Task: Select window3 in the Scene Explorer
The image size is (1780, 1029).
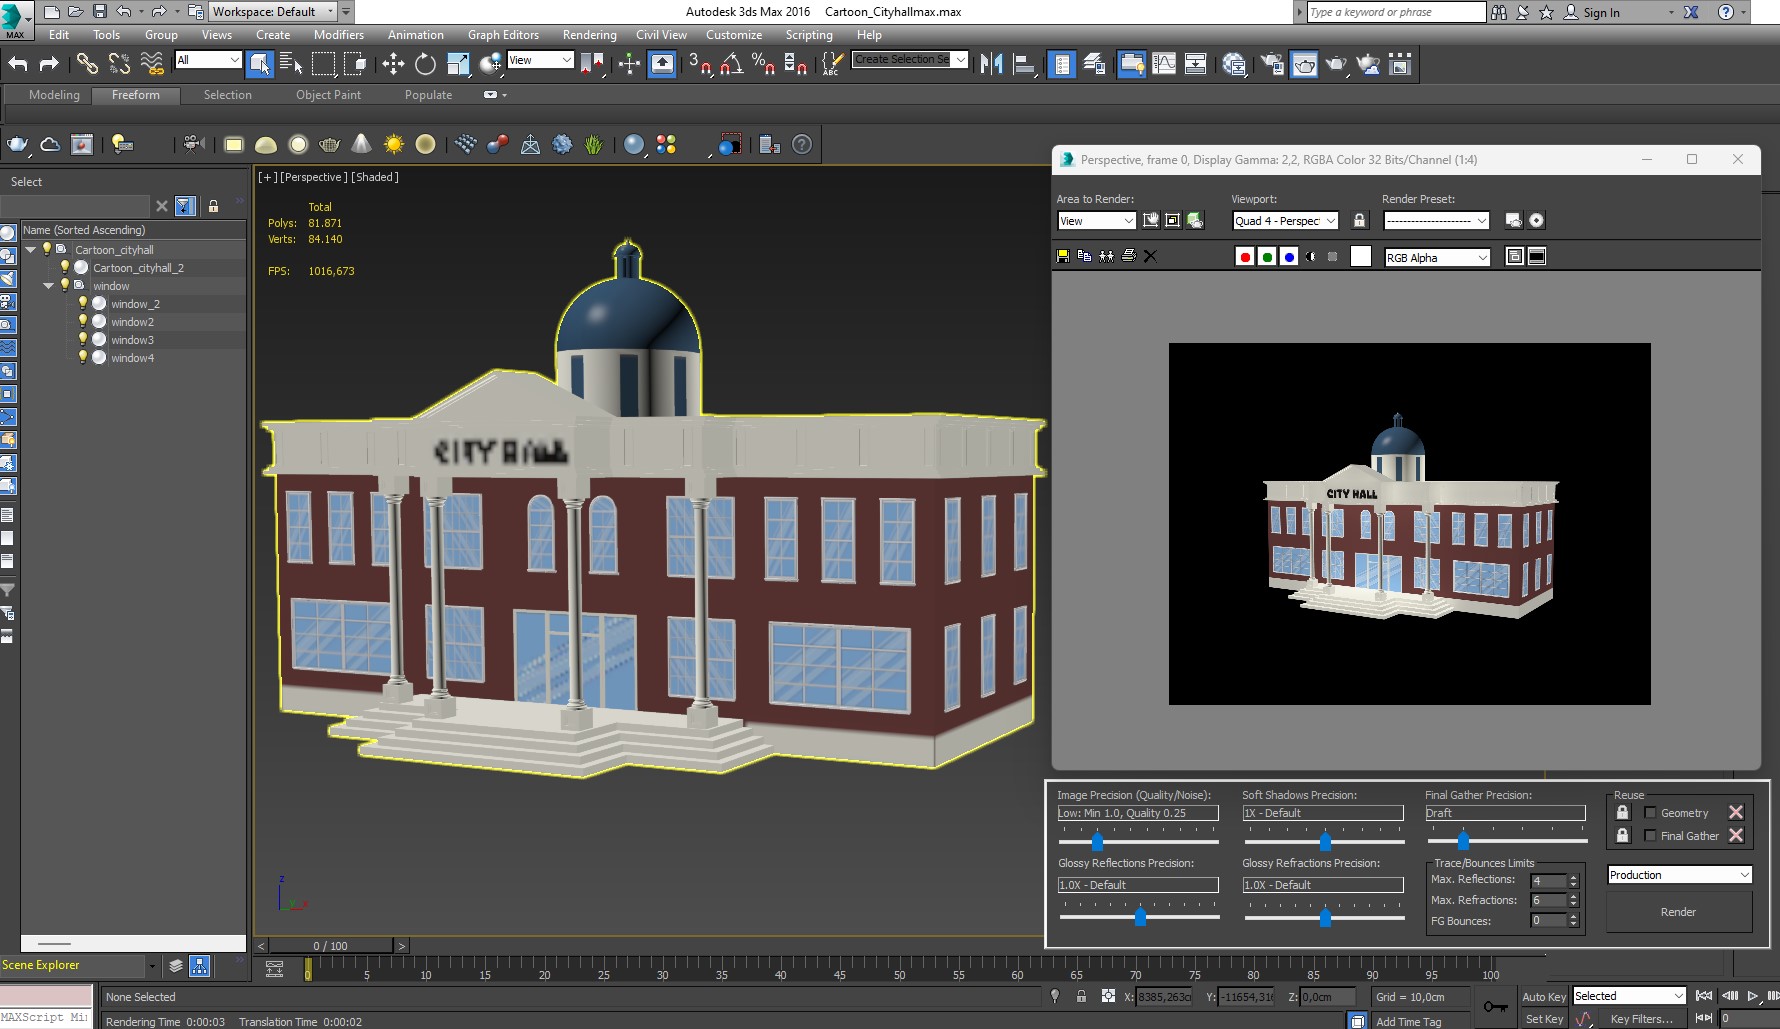Action: click(132, 340)
